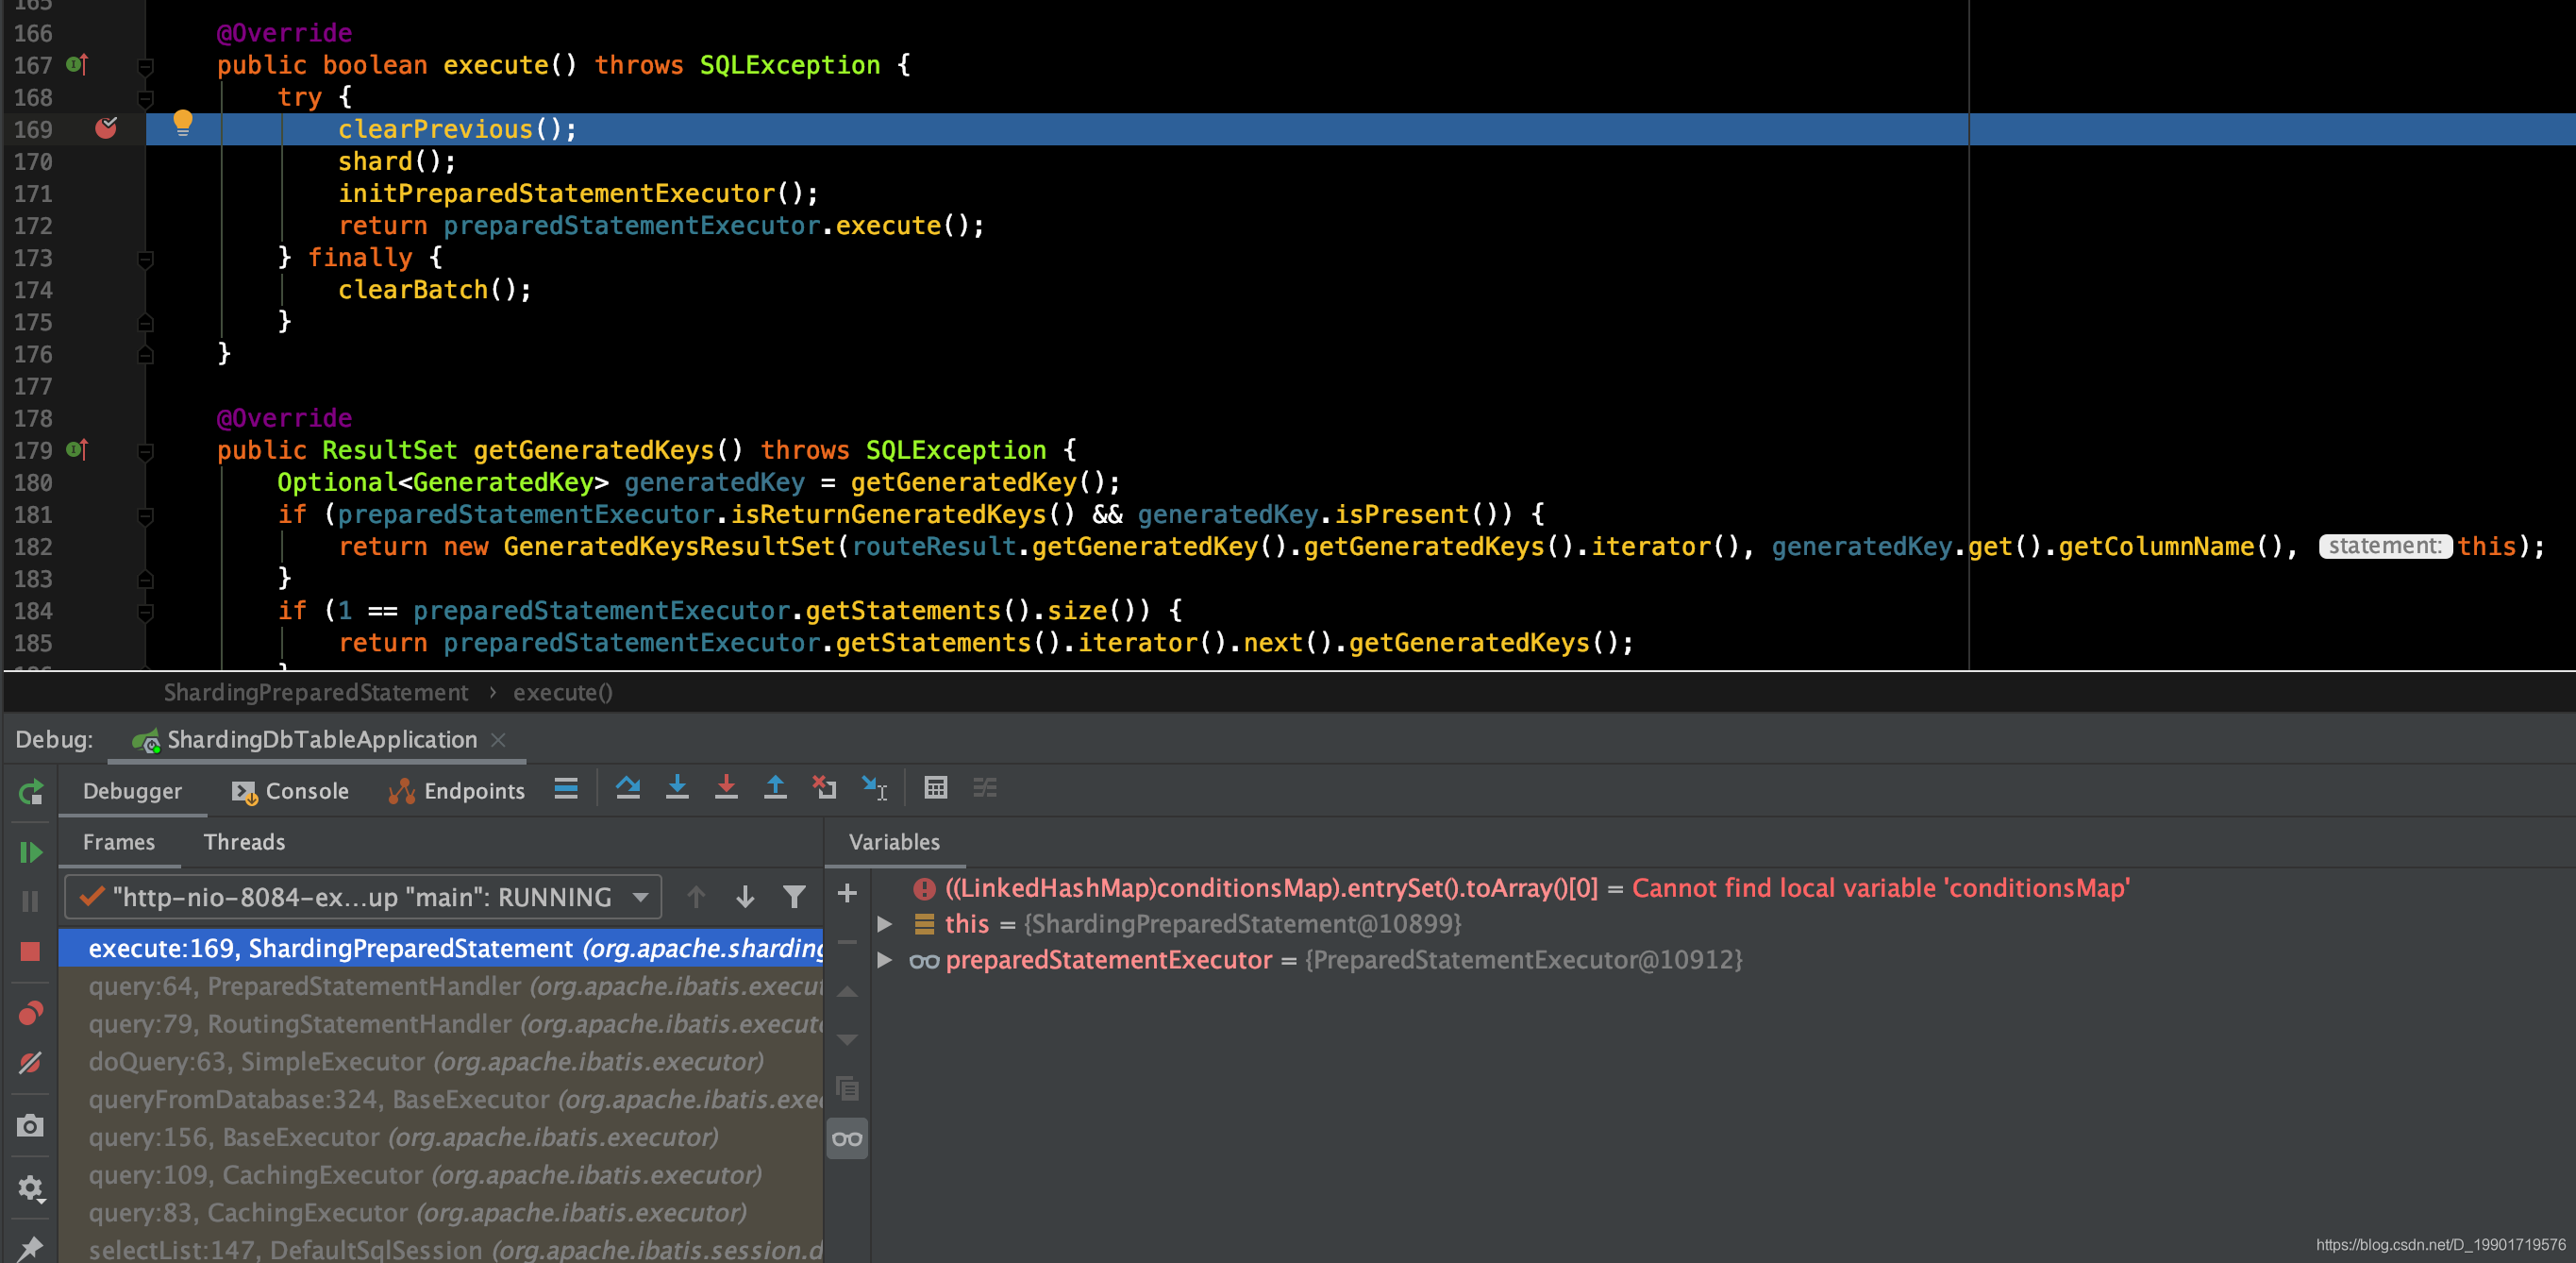Remove watch with minus icon
The height and width of the screenshot is (1263, 2576).
coord(847,942)
